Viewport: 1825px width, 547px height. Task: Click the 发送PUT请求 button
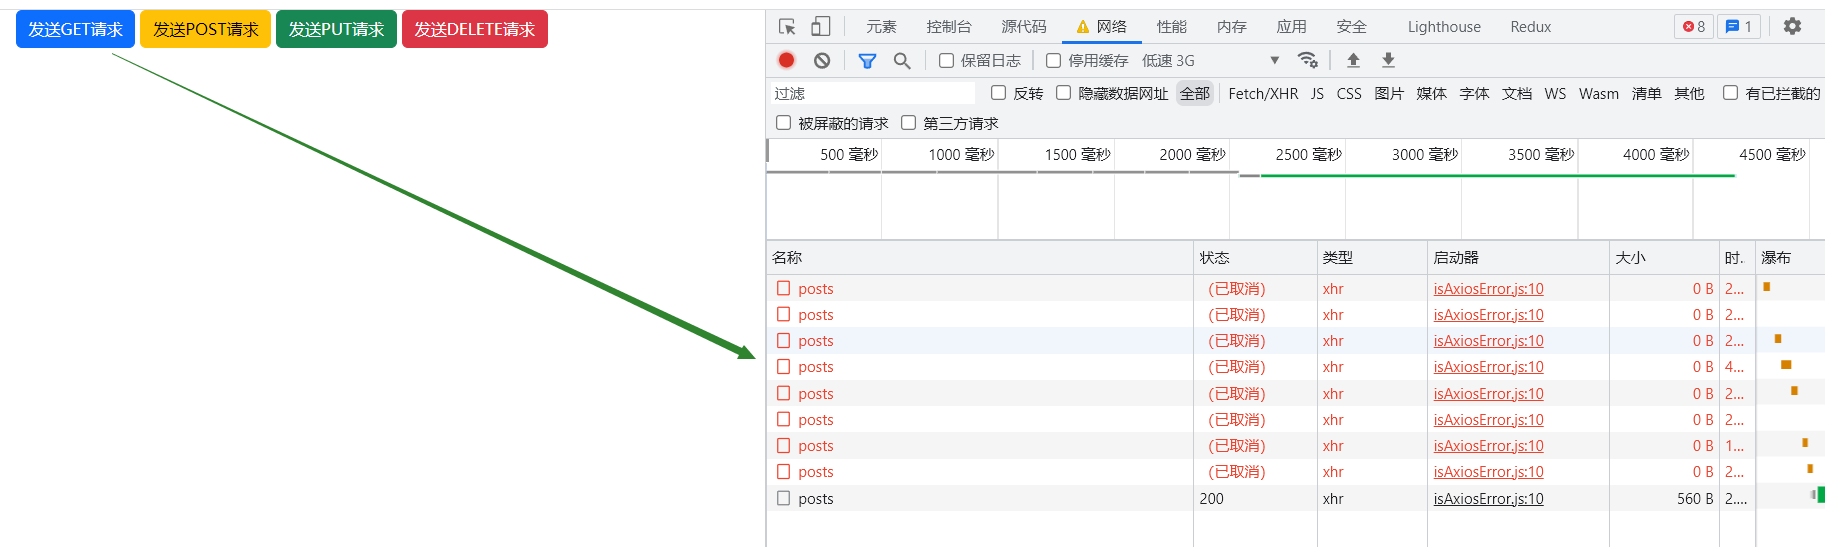click(336, 29)
